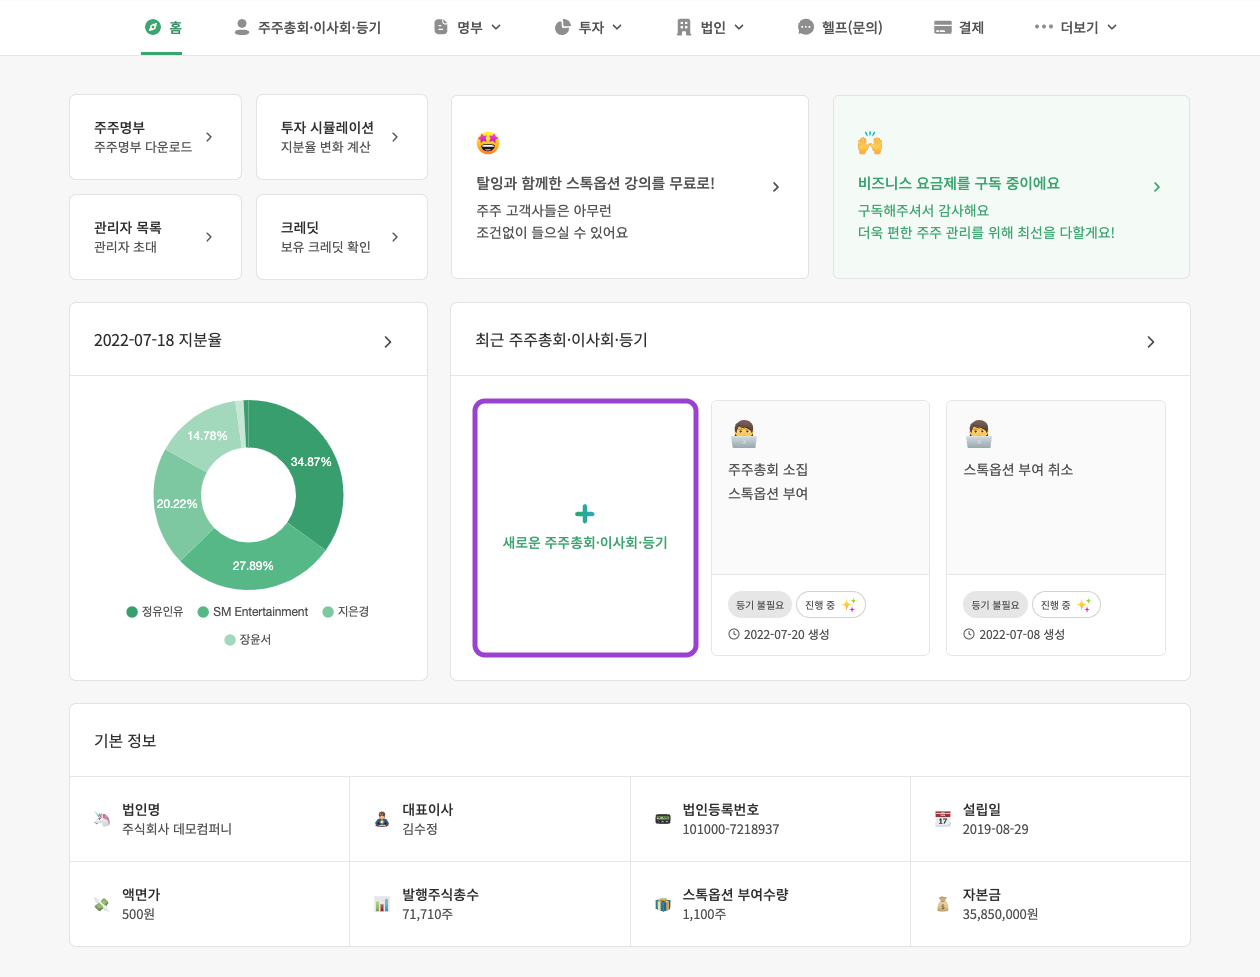
Task: Click the compass home icon in navigation
Action: pos(153,27)
